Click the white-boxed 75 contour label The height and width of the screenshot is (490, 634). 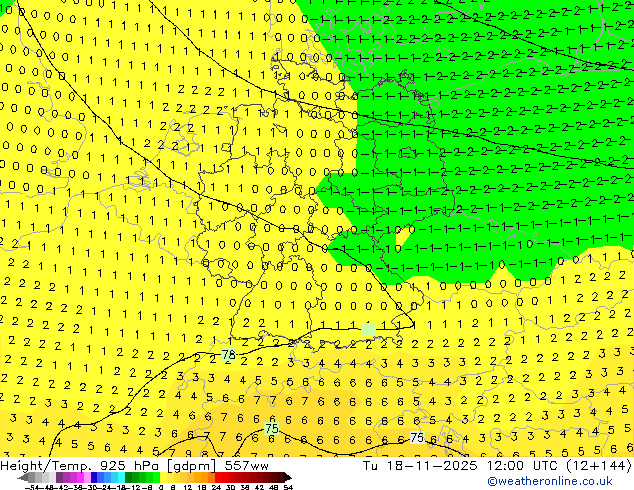pyautogui.click(x=417, y=437)
